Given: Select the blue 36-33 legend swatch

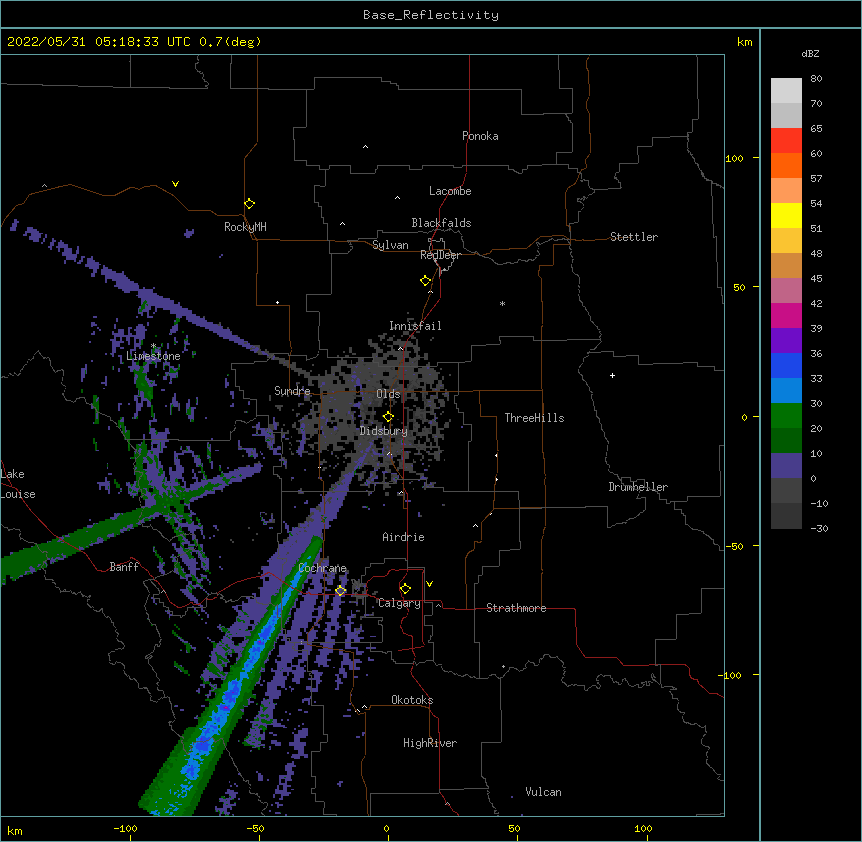Looking at the screenshot, I should [786, 365].
